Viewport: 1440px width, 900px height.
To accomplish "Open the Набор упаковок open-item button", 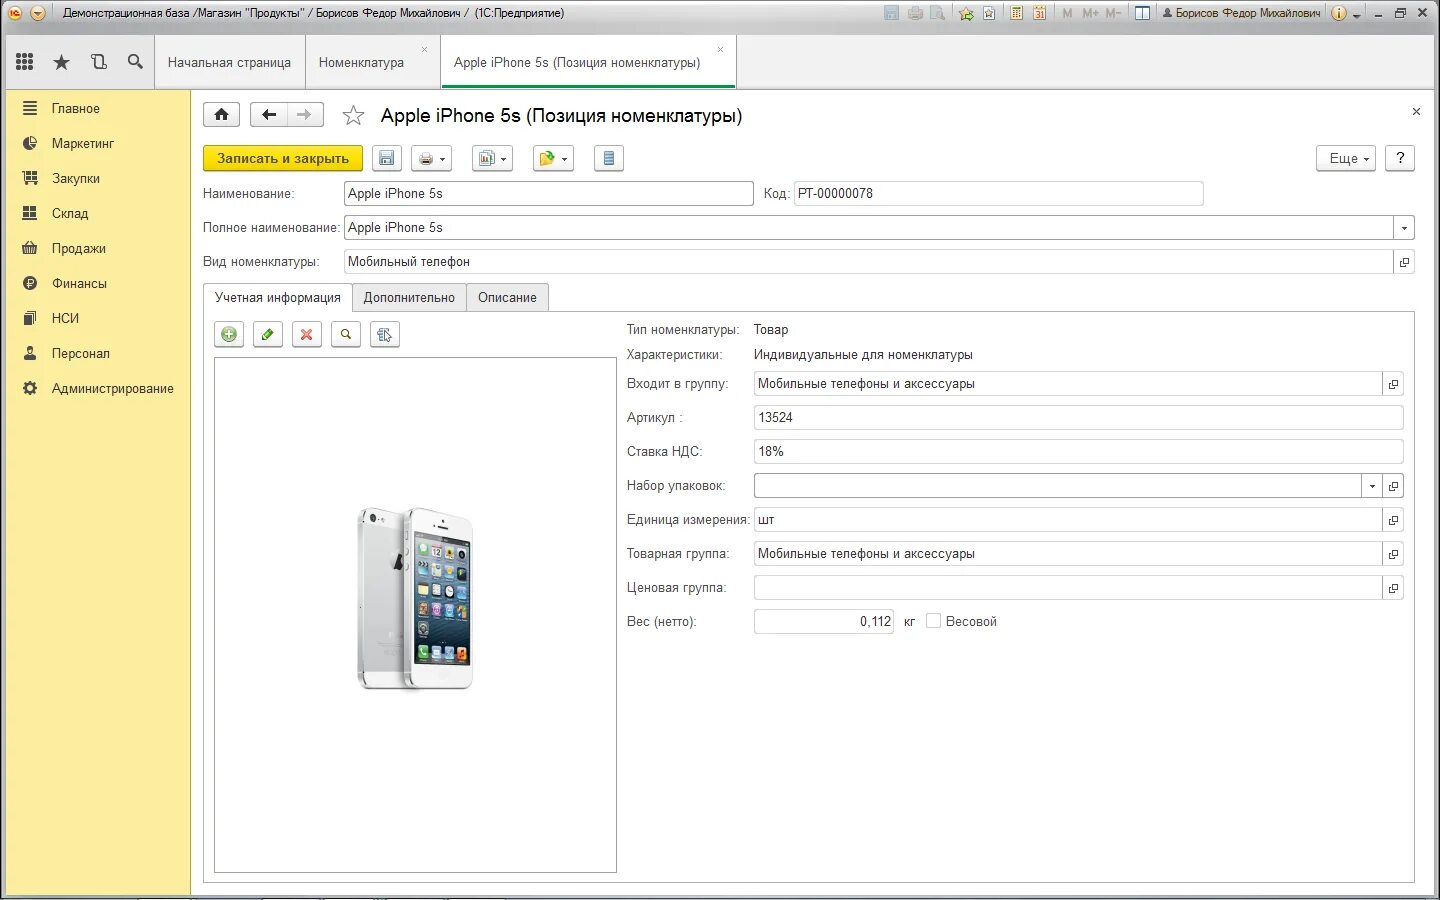I will (x=1393, y=486).
